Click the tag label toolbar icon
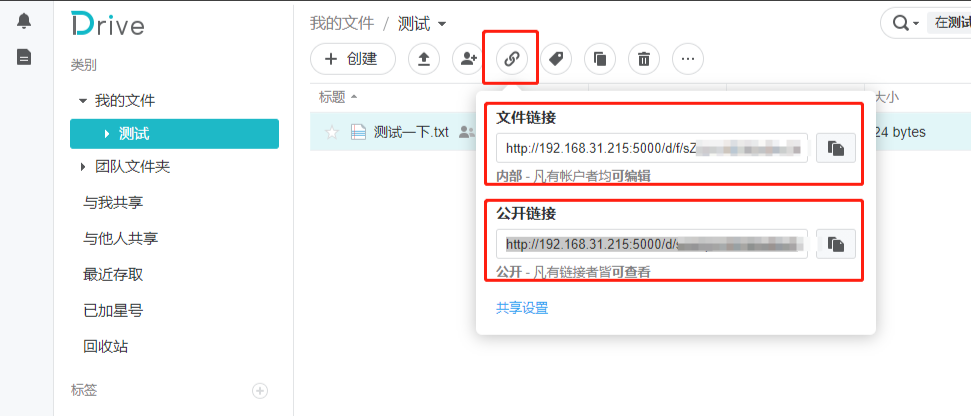This screenshot has height=416, width=971. click(x=556, y=59)
